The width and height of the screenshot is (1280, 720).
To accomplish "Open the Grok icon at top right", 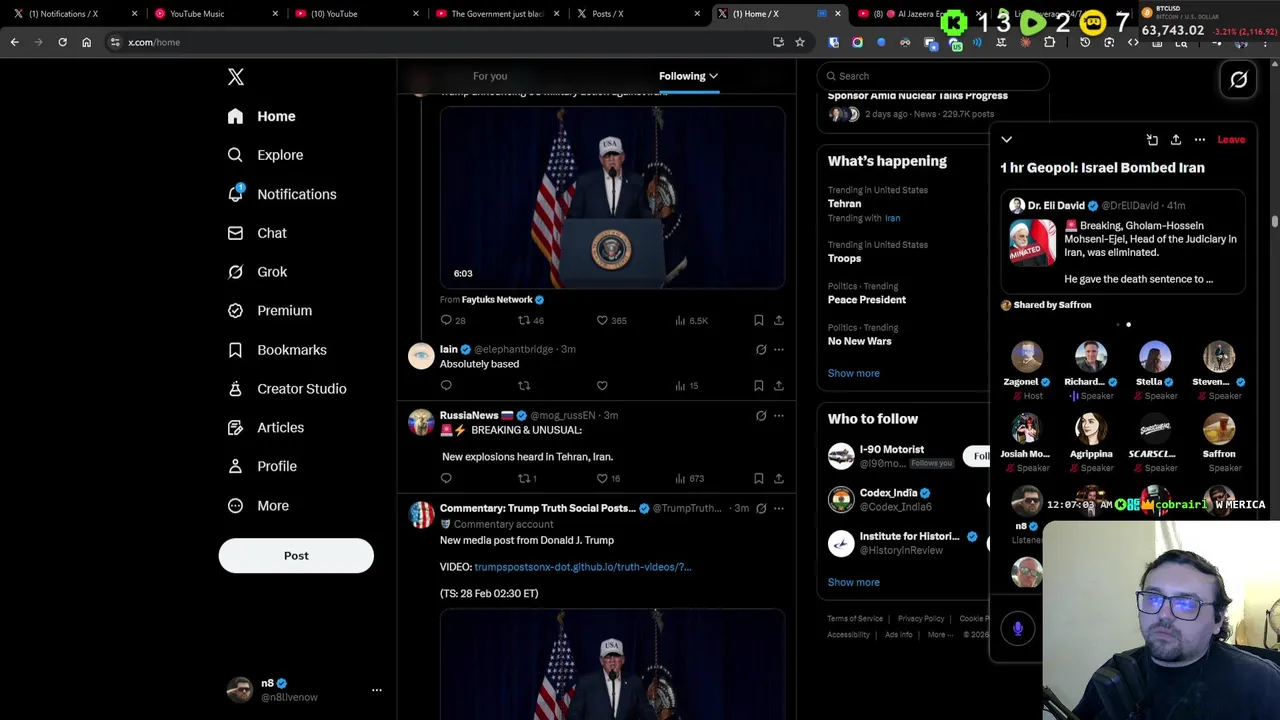I will (1239, 80).
